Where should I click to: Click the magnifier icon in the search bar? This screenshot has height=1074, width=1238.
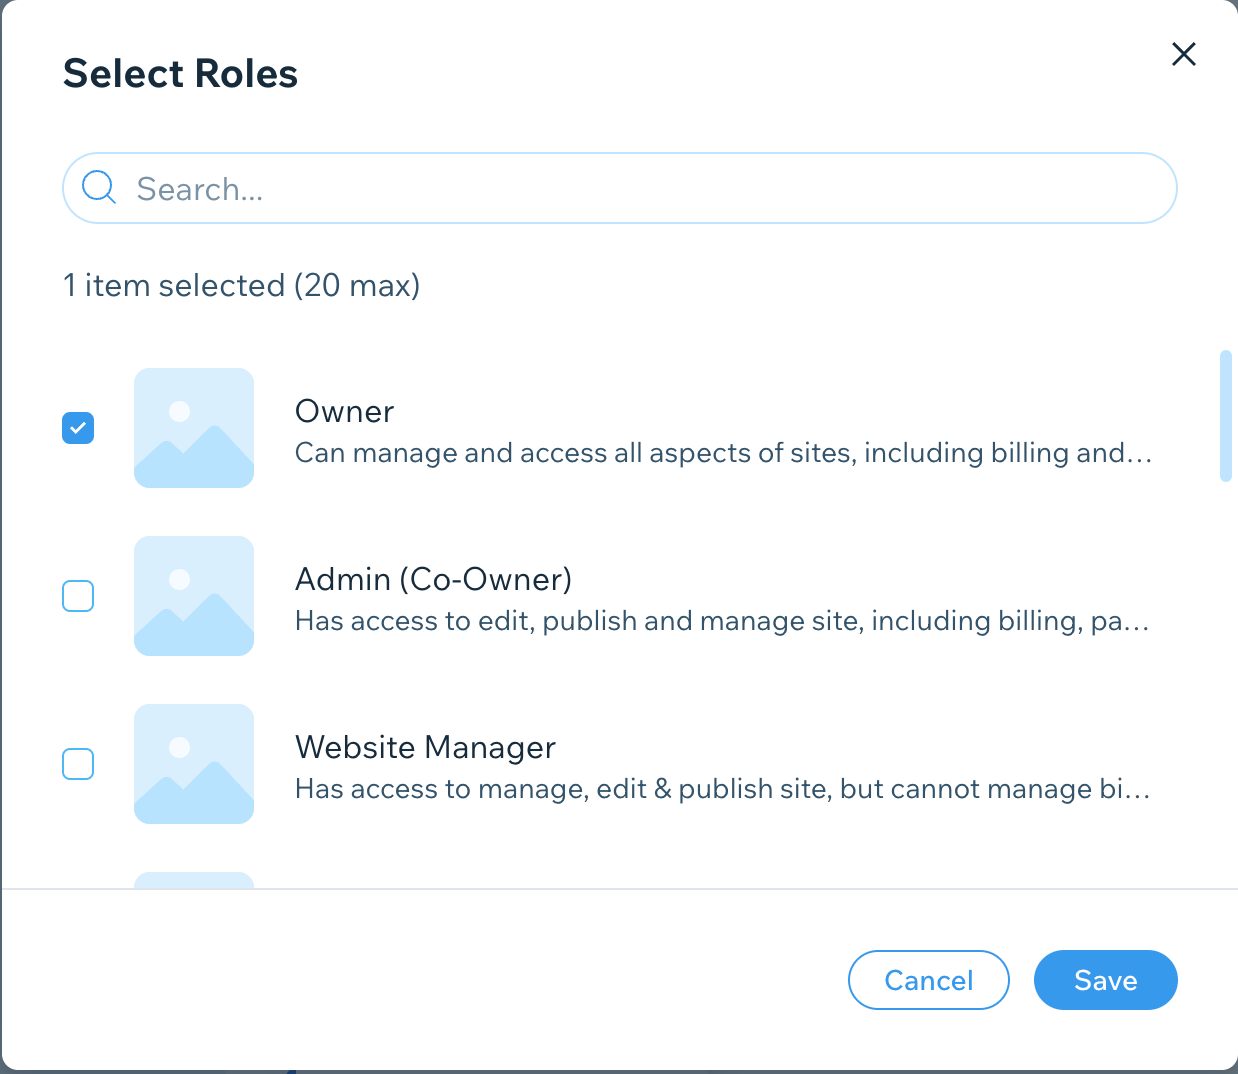coord(99,187)
